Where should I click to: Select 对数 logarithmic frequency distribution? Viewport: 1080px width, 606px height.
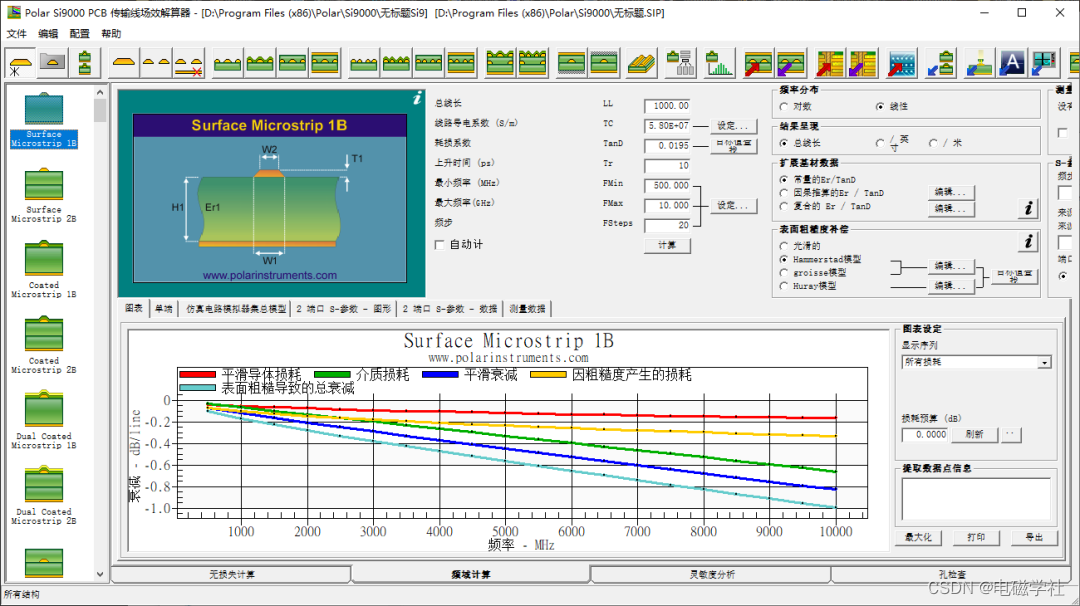[x=784, y=107]
